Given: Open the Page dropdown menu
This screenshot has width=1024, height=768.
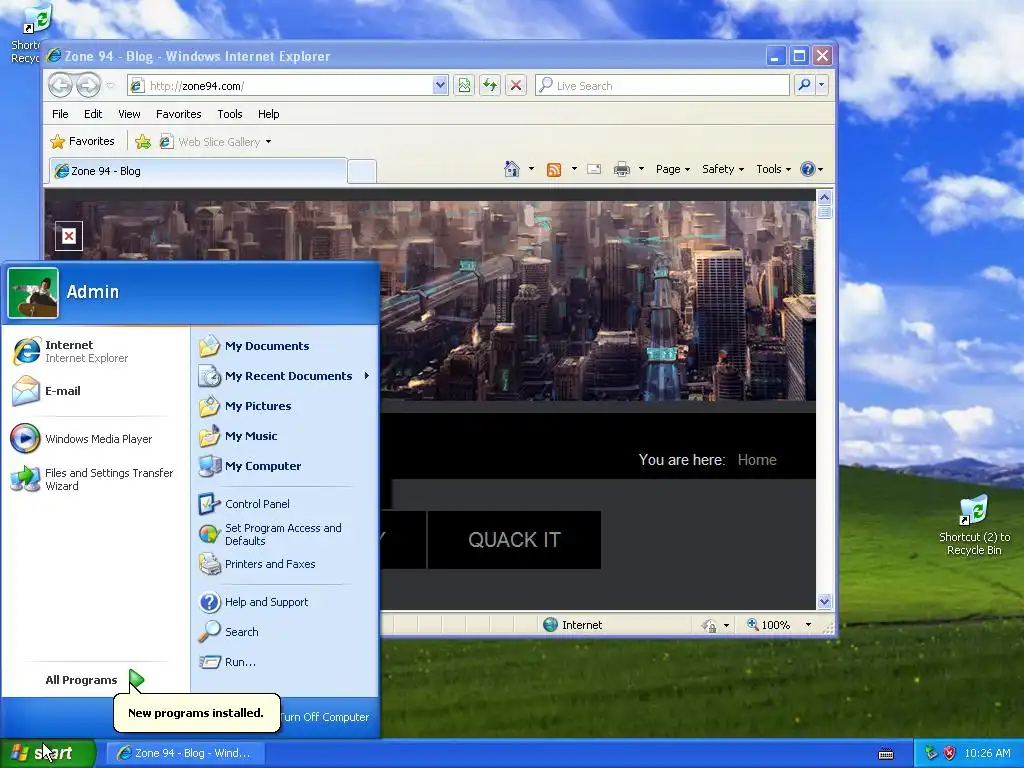Looking at the screenshot, I should tap(673, 169).
